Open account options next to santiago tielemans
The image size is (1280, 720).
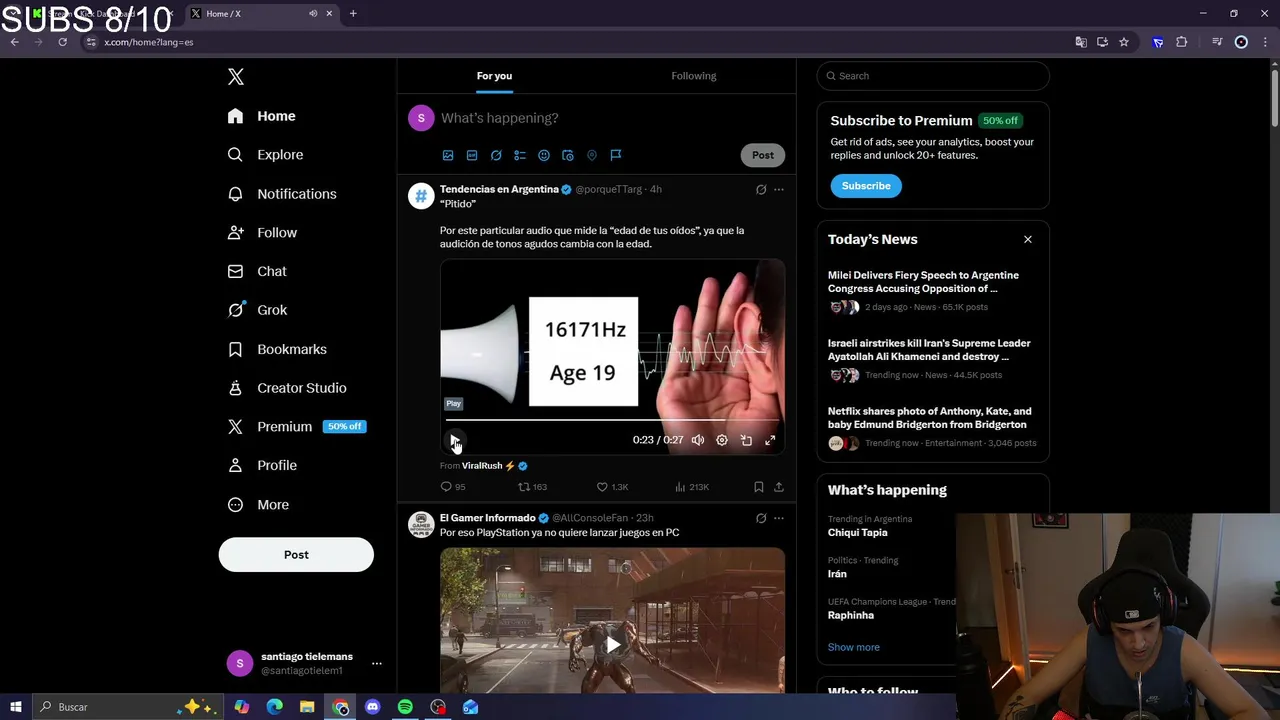pyautogui.click(x=377, y=663)
